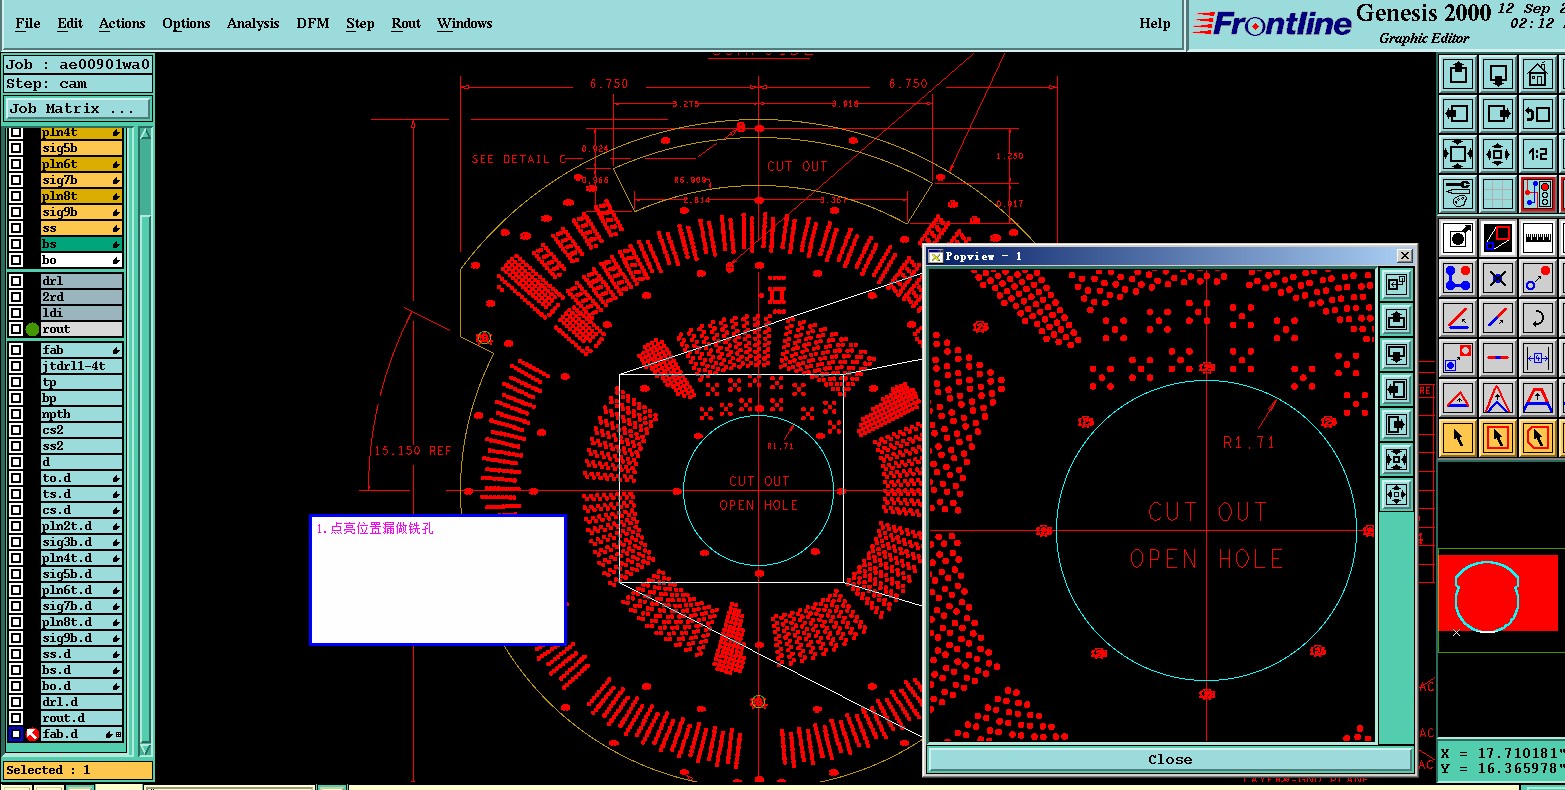Pan the main view right with the toolbar arrow

tap(1498, 114)
